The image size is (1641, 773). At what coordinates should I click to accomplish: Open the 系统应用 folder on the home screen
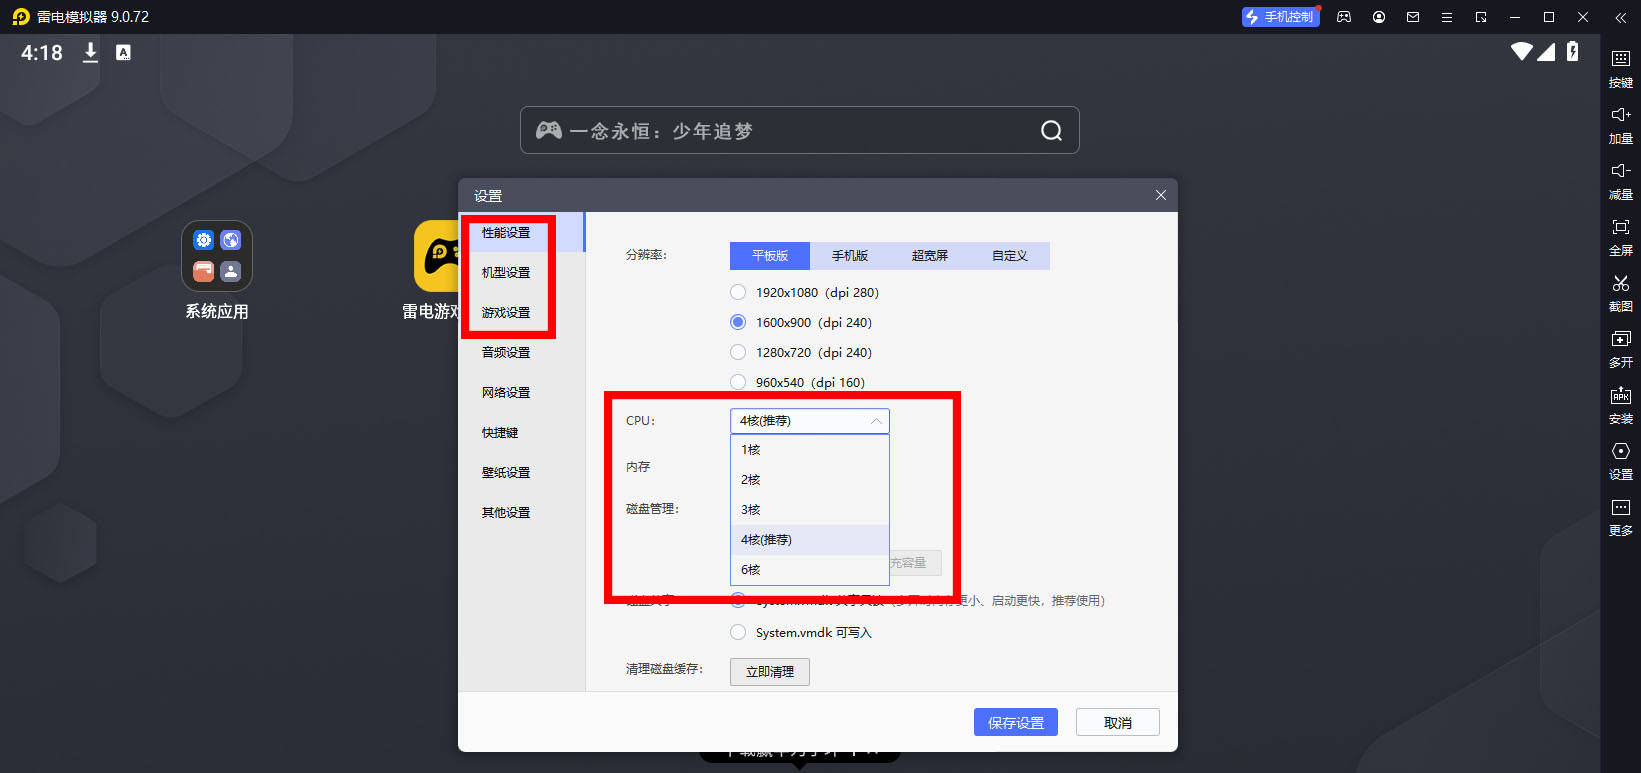pyautogui.click(x=217, y=257)
